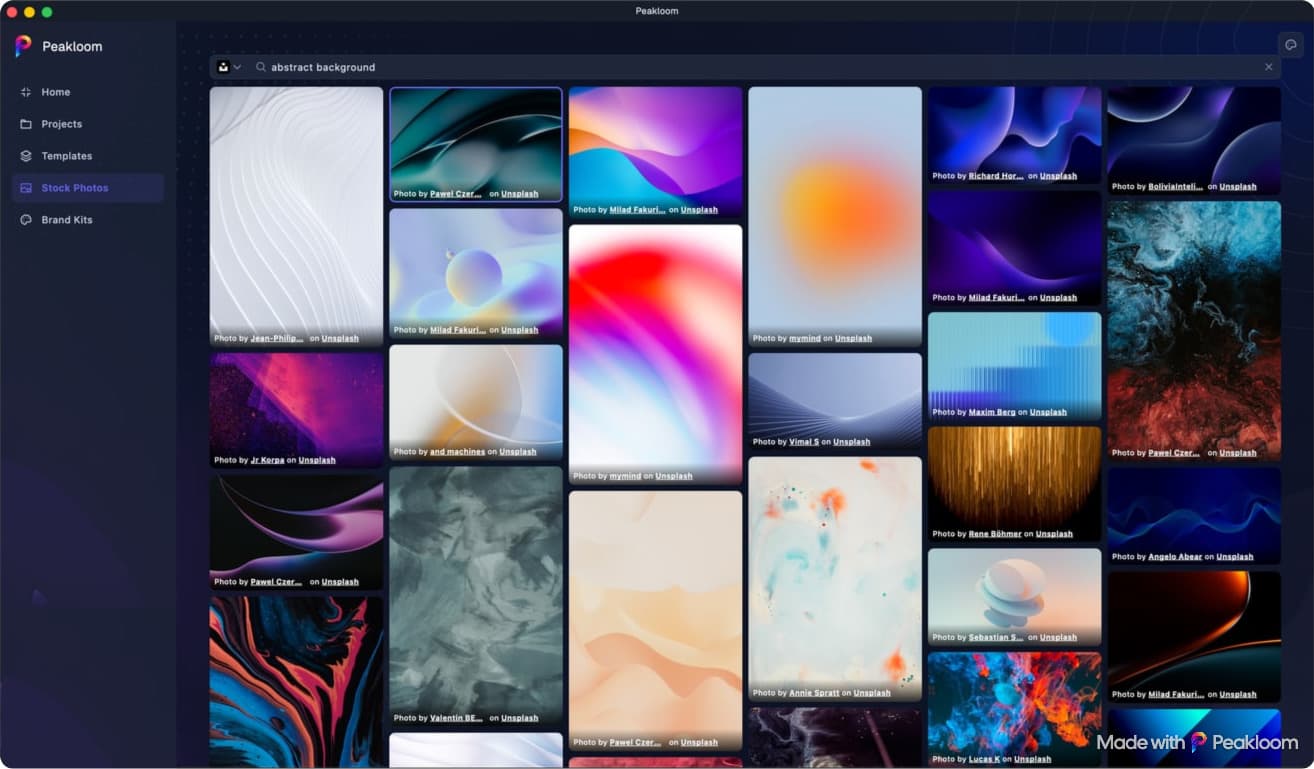The image size is (1314, 769).
Task: Select the blue waves photo by Richard Hor
Action: (x=1015, y=136)
